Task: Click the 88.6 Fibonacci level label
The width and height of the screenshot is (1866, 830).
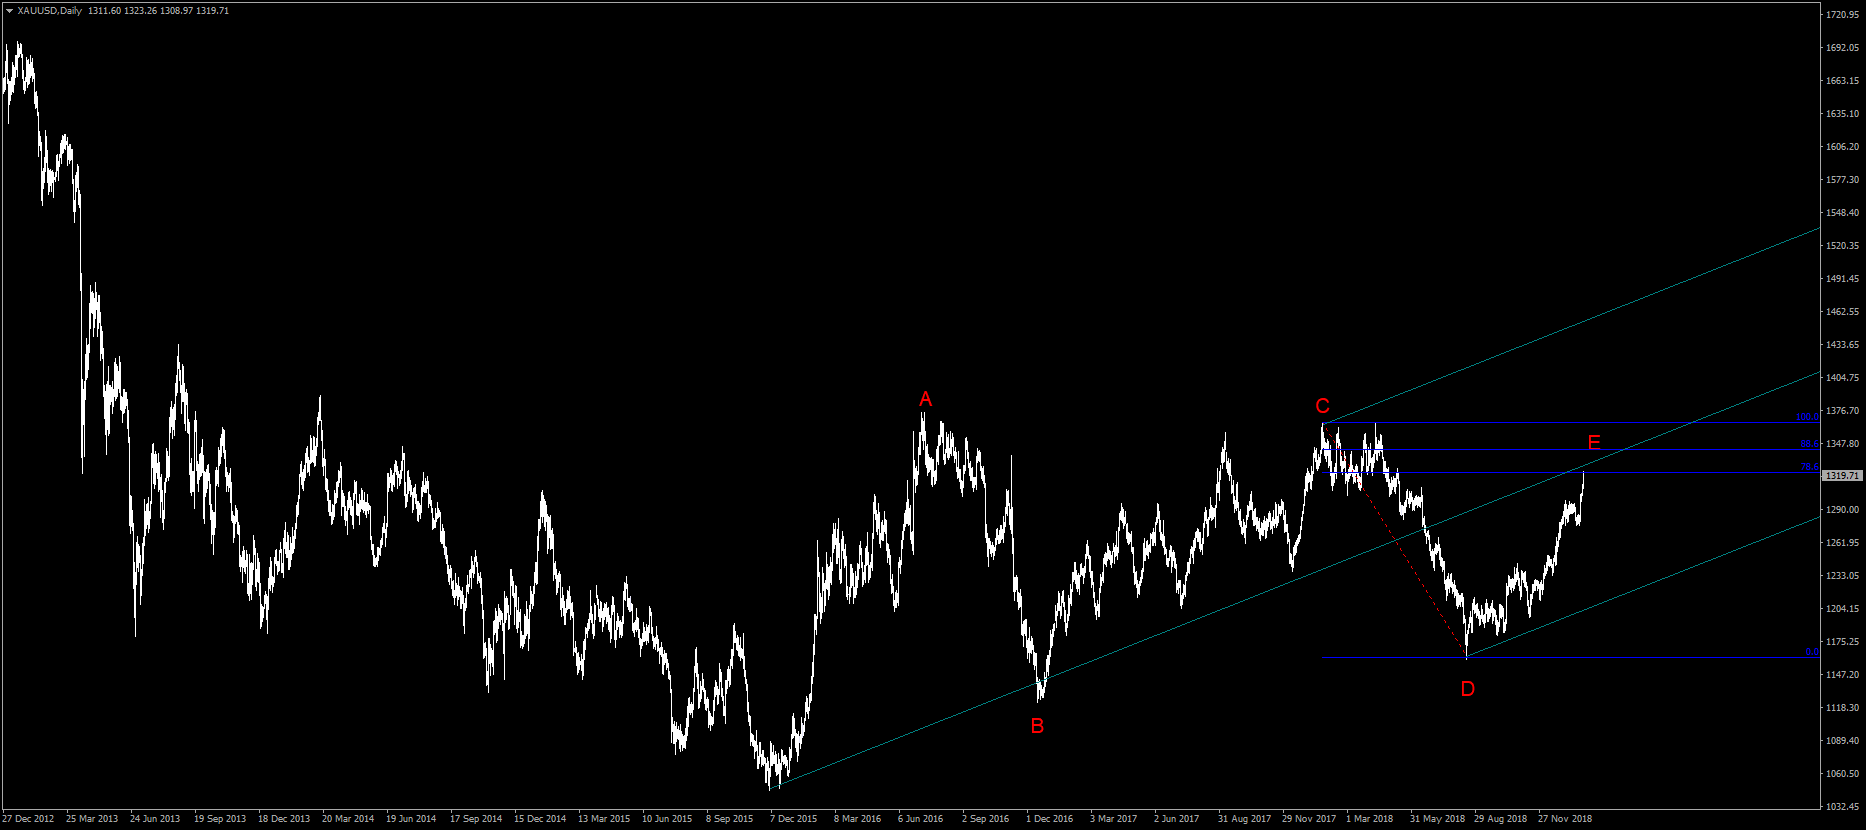Action: [1809, 444]
